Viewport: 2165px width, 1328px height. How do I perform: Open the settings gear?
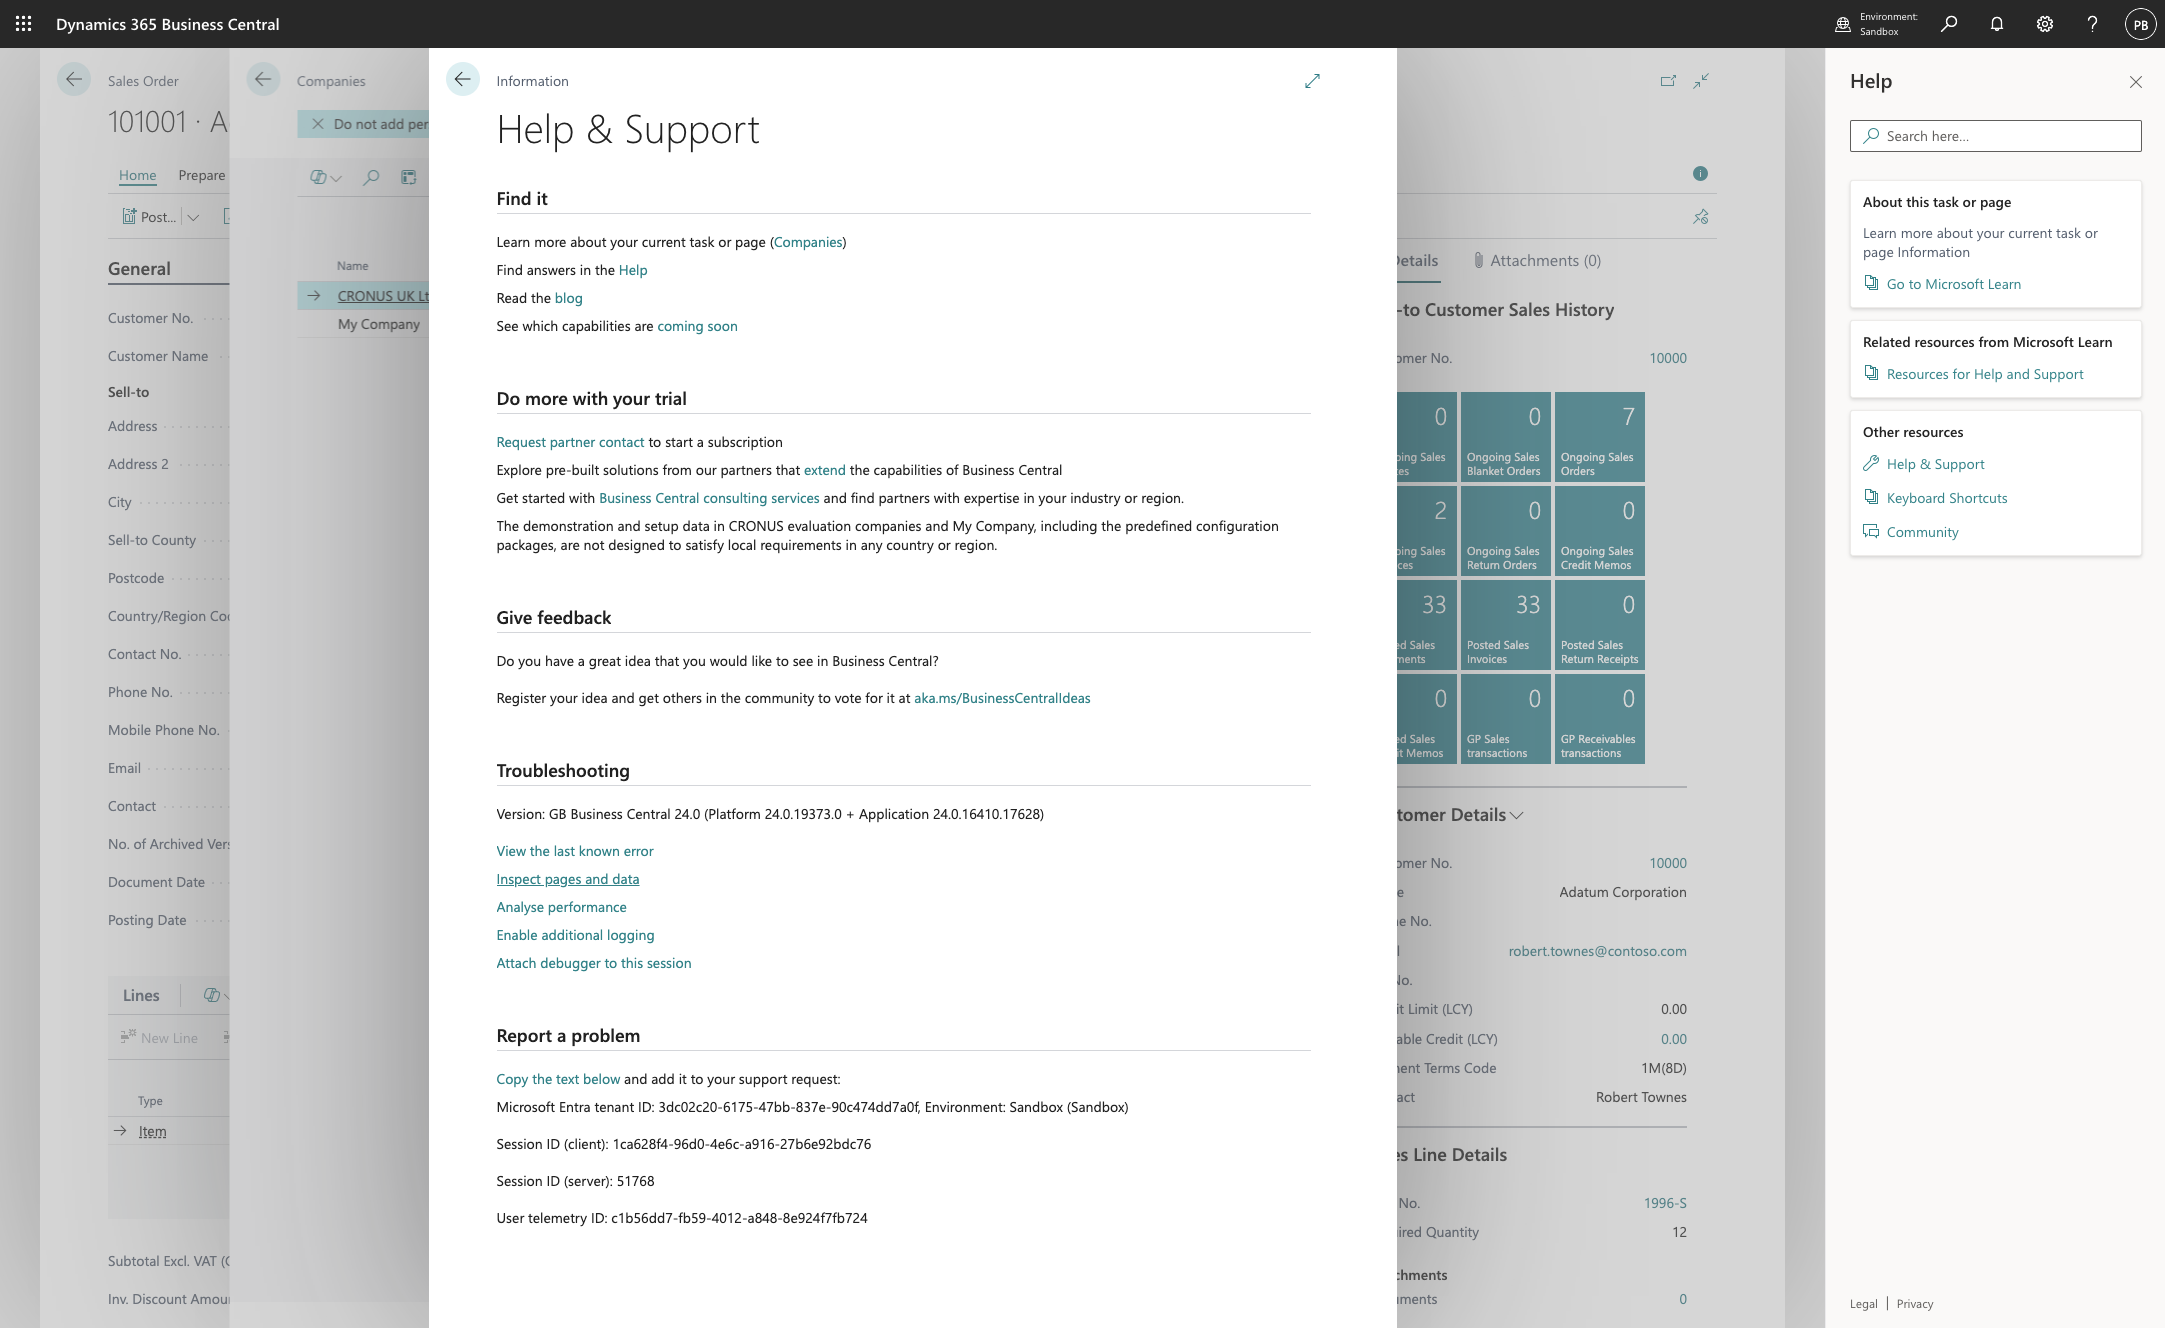(2045, 24)
